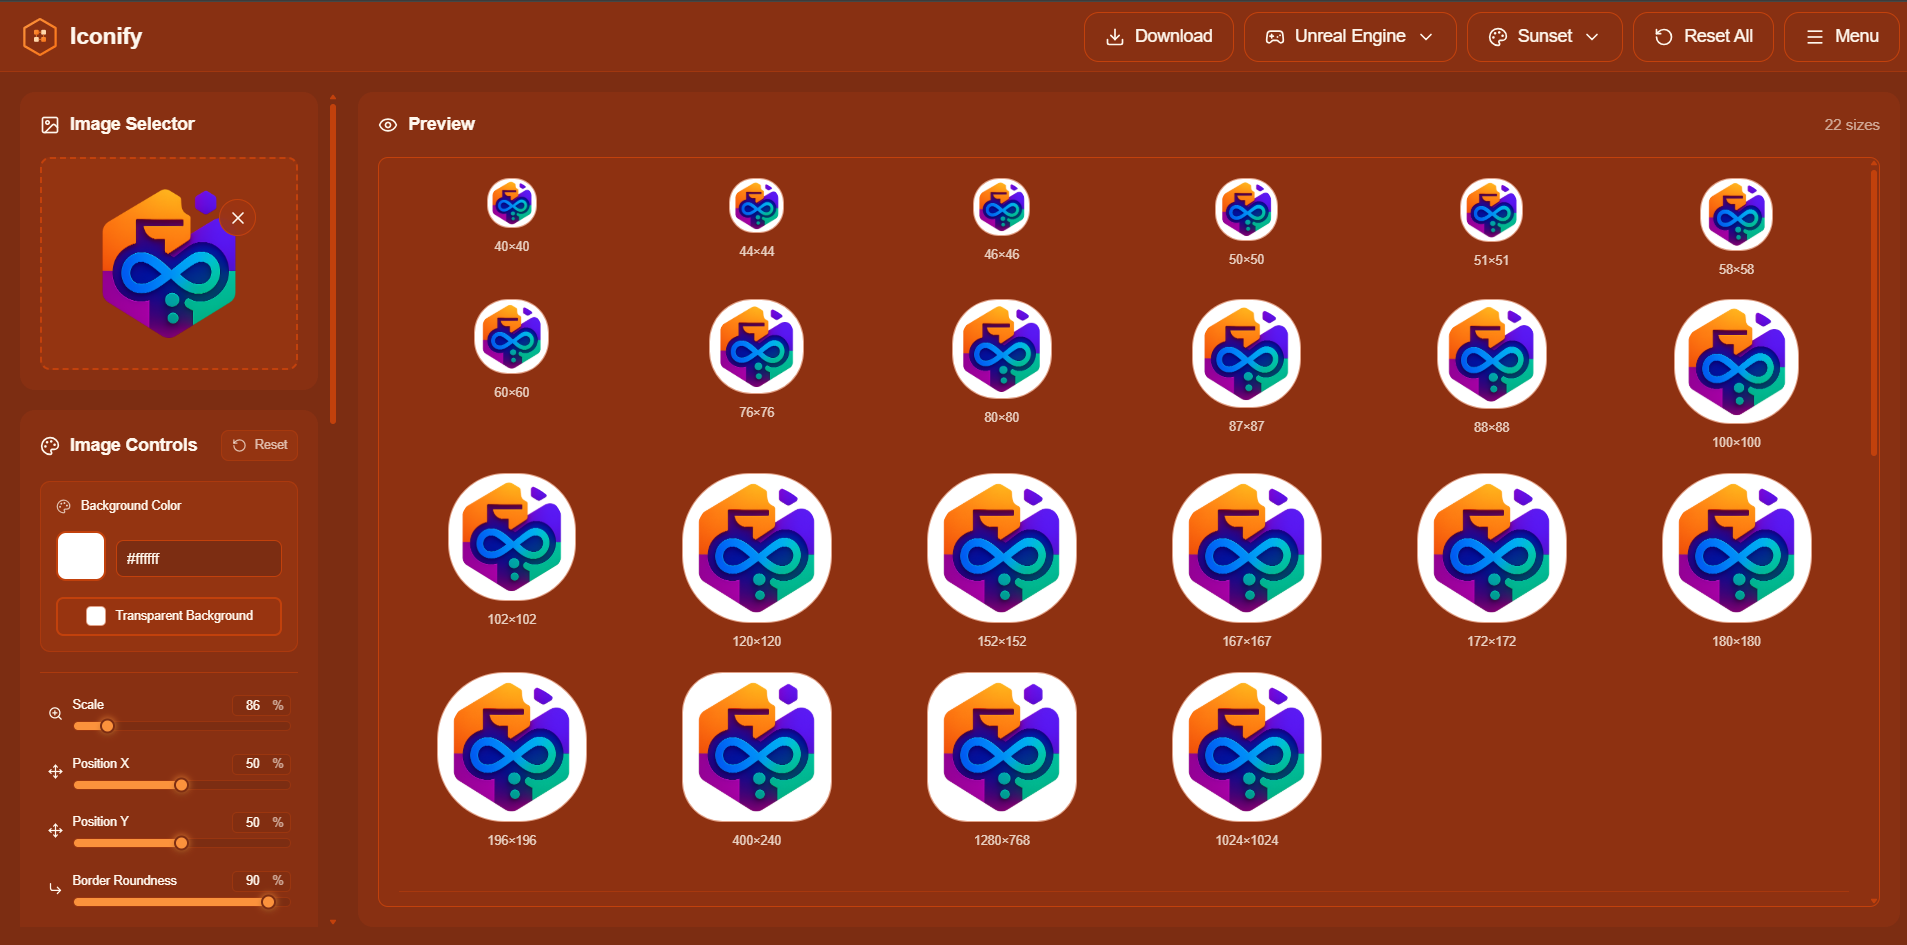Open the Sunset theme dropdown
The image size is (1907, 945).
(x=1542, y=36)
